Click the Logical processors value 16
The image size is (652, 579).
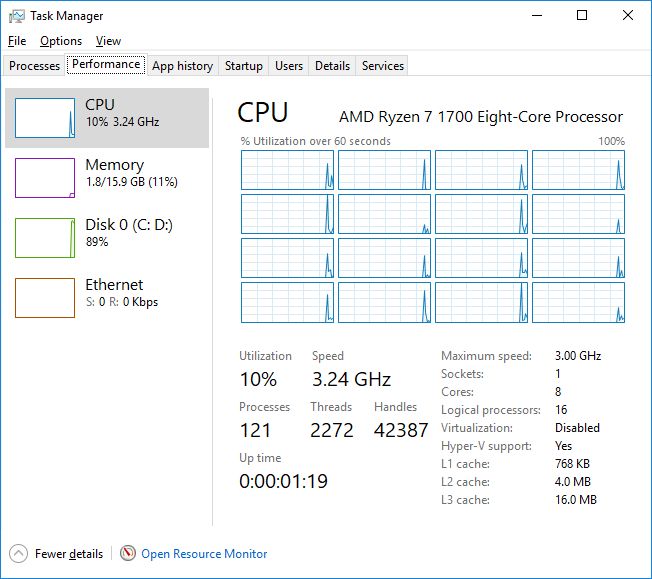pos(561,410)
